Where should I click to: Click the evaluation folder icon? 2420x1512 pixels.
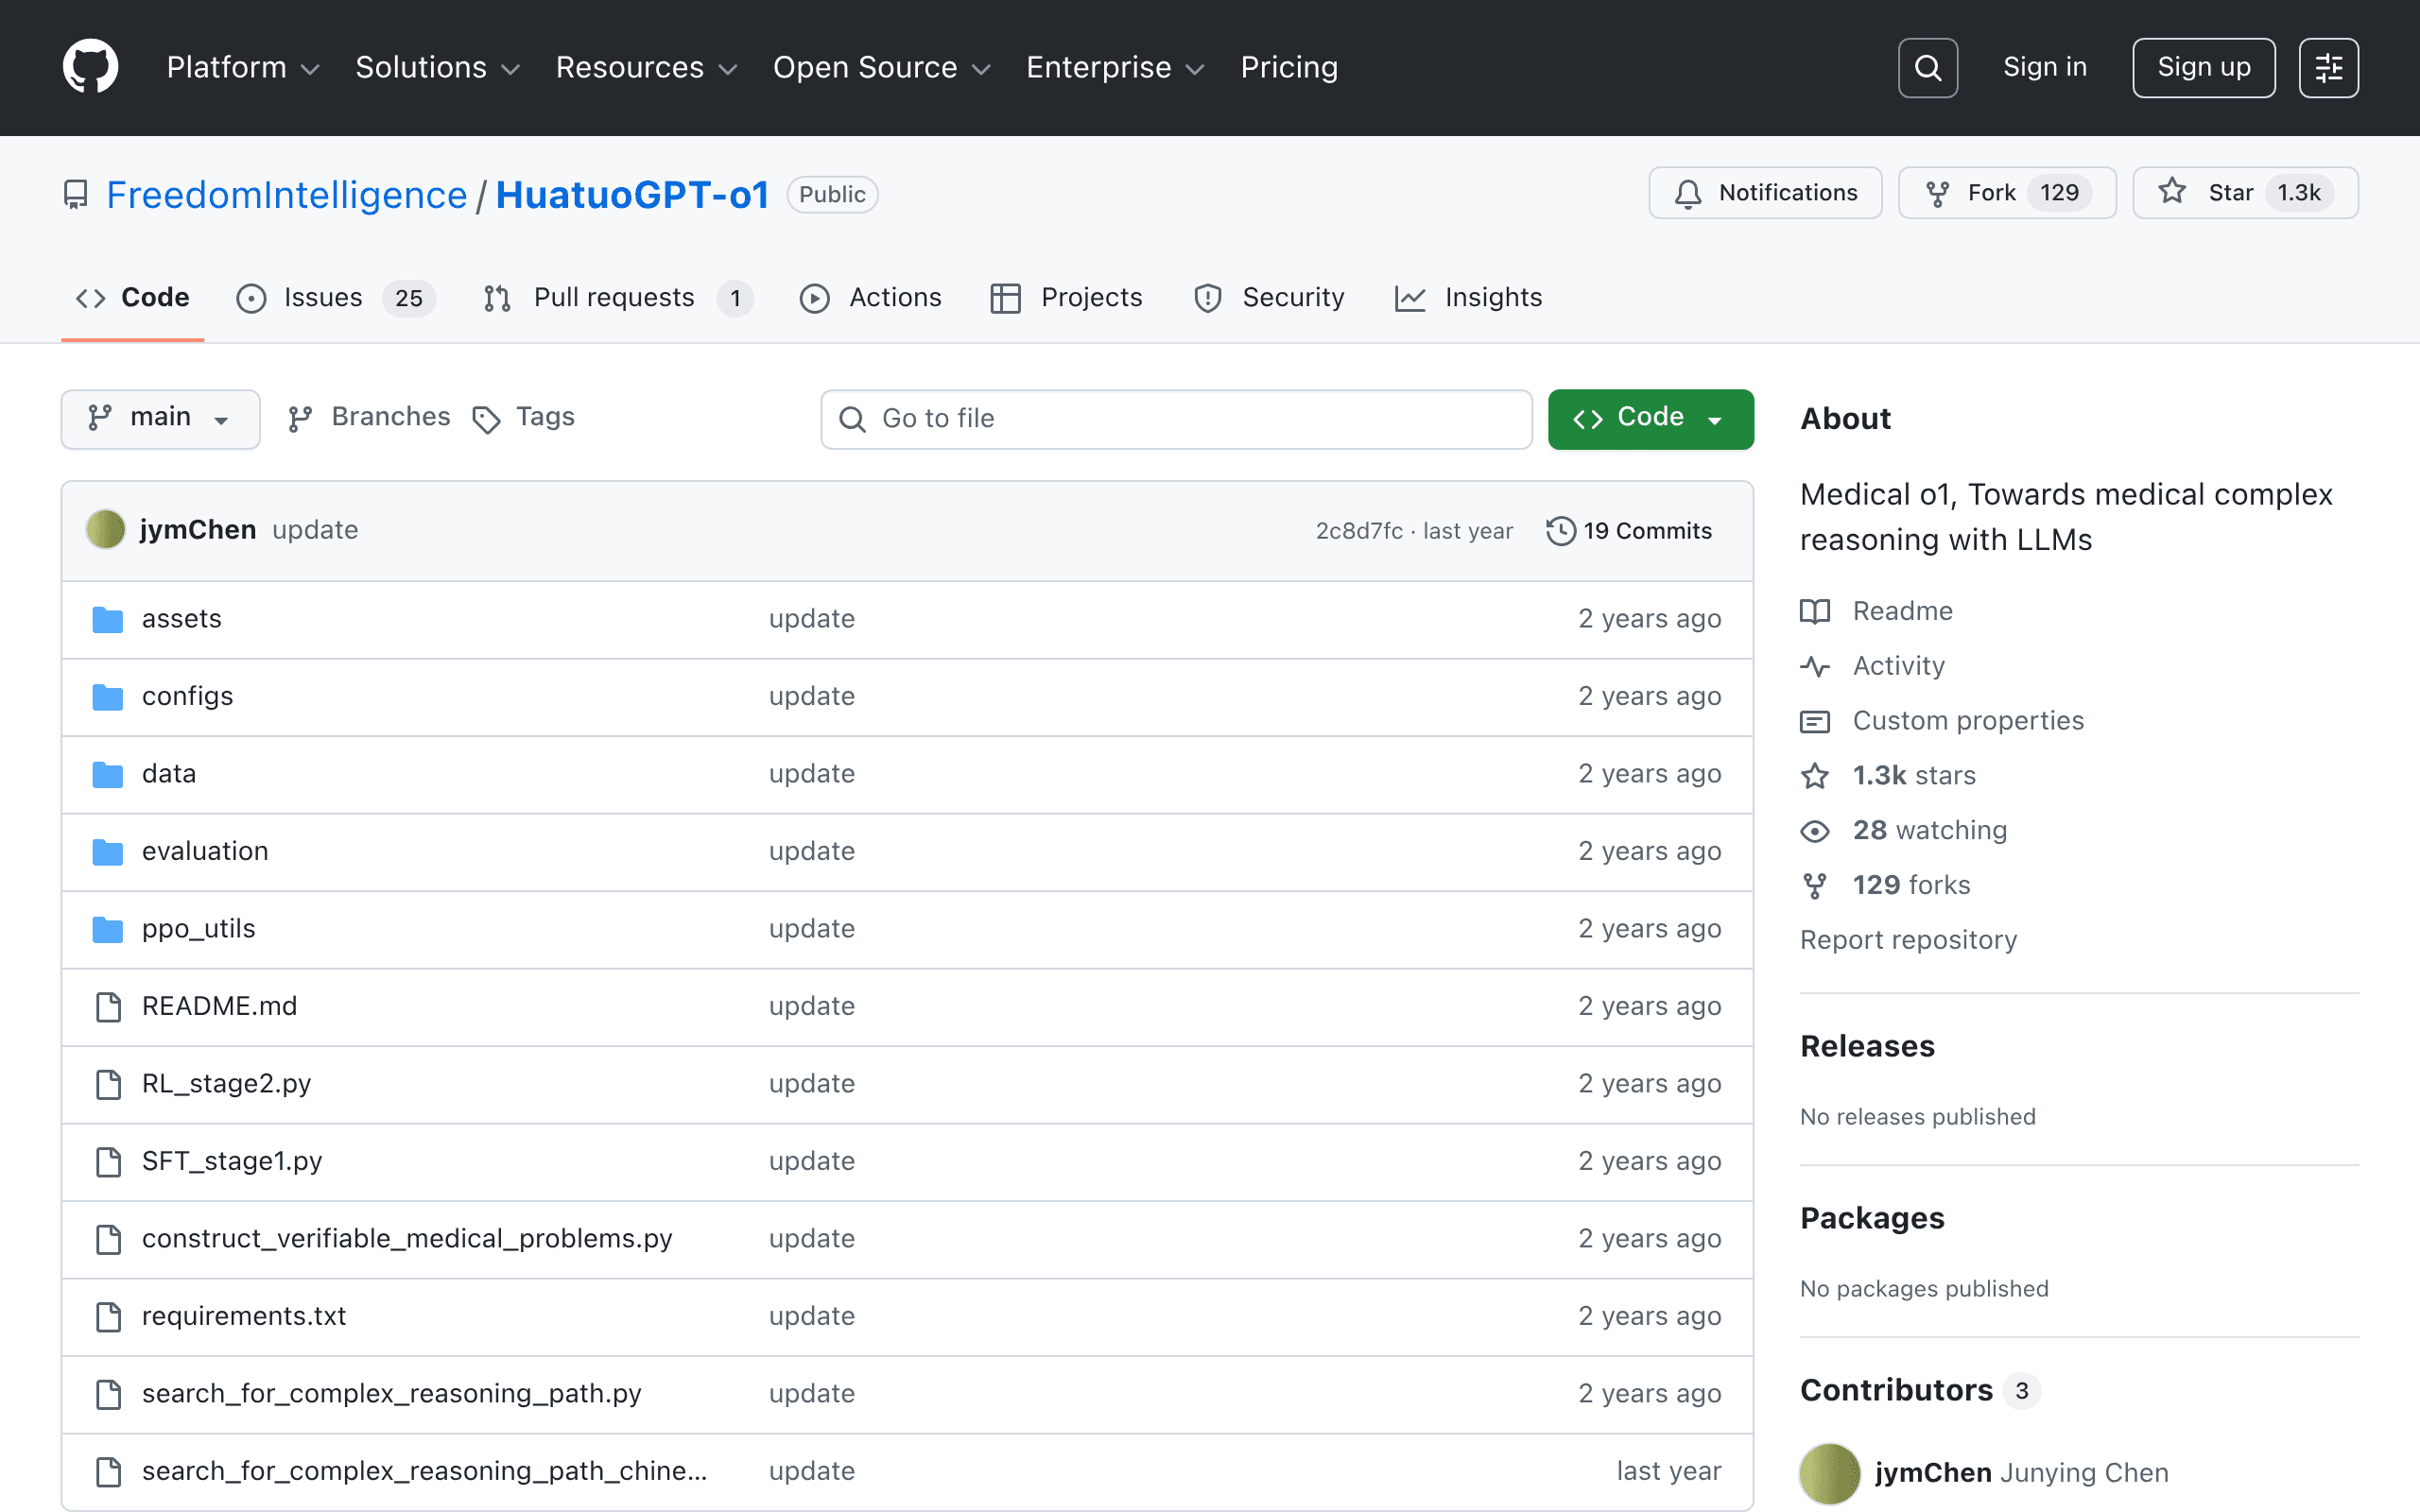pos(108,852)
